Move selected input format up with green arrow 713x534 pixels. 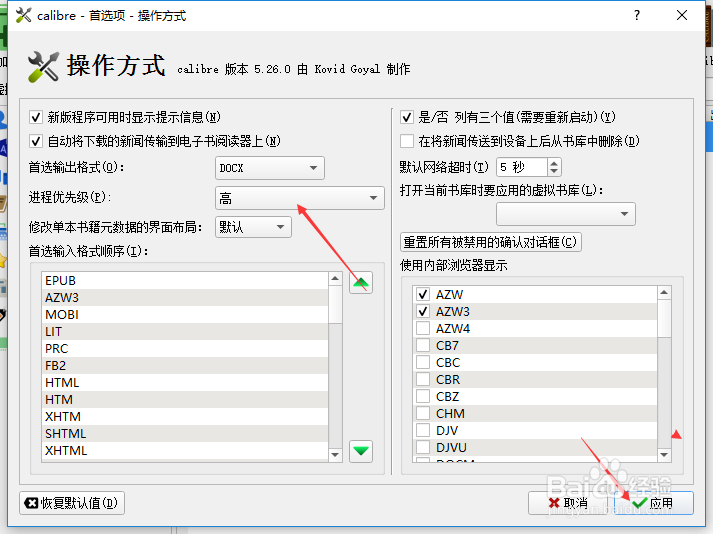pos(361,283)
